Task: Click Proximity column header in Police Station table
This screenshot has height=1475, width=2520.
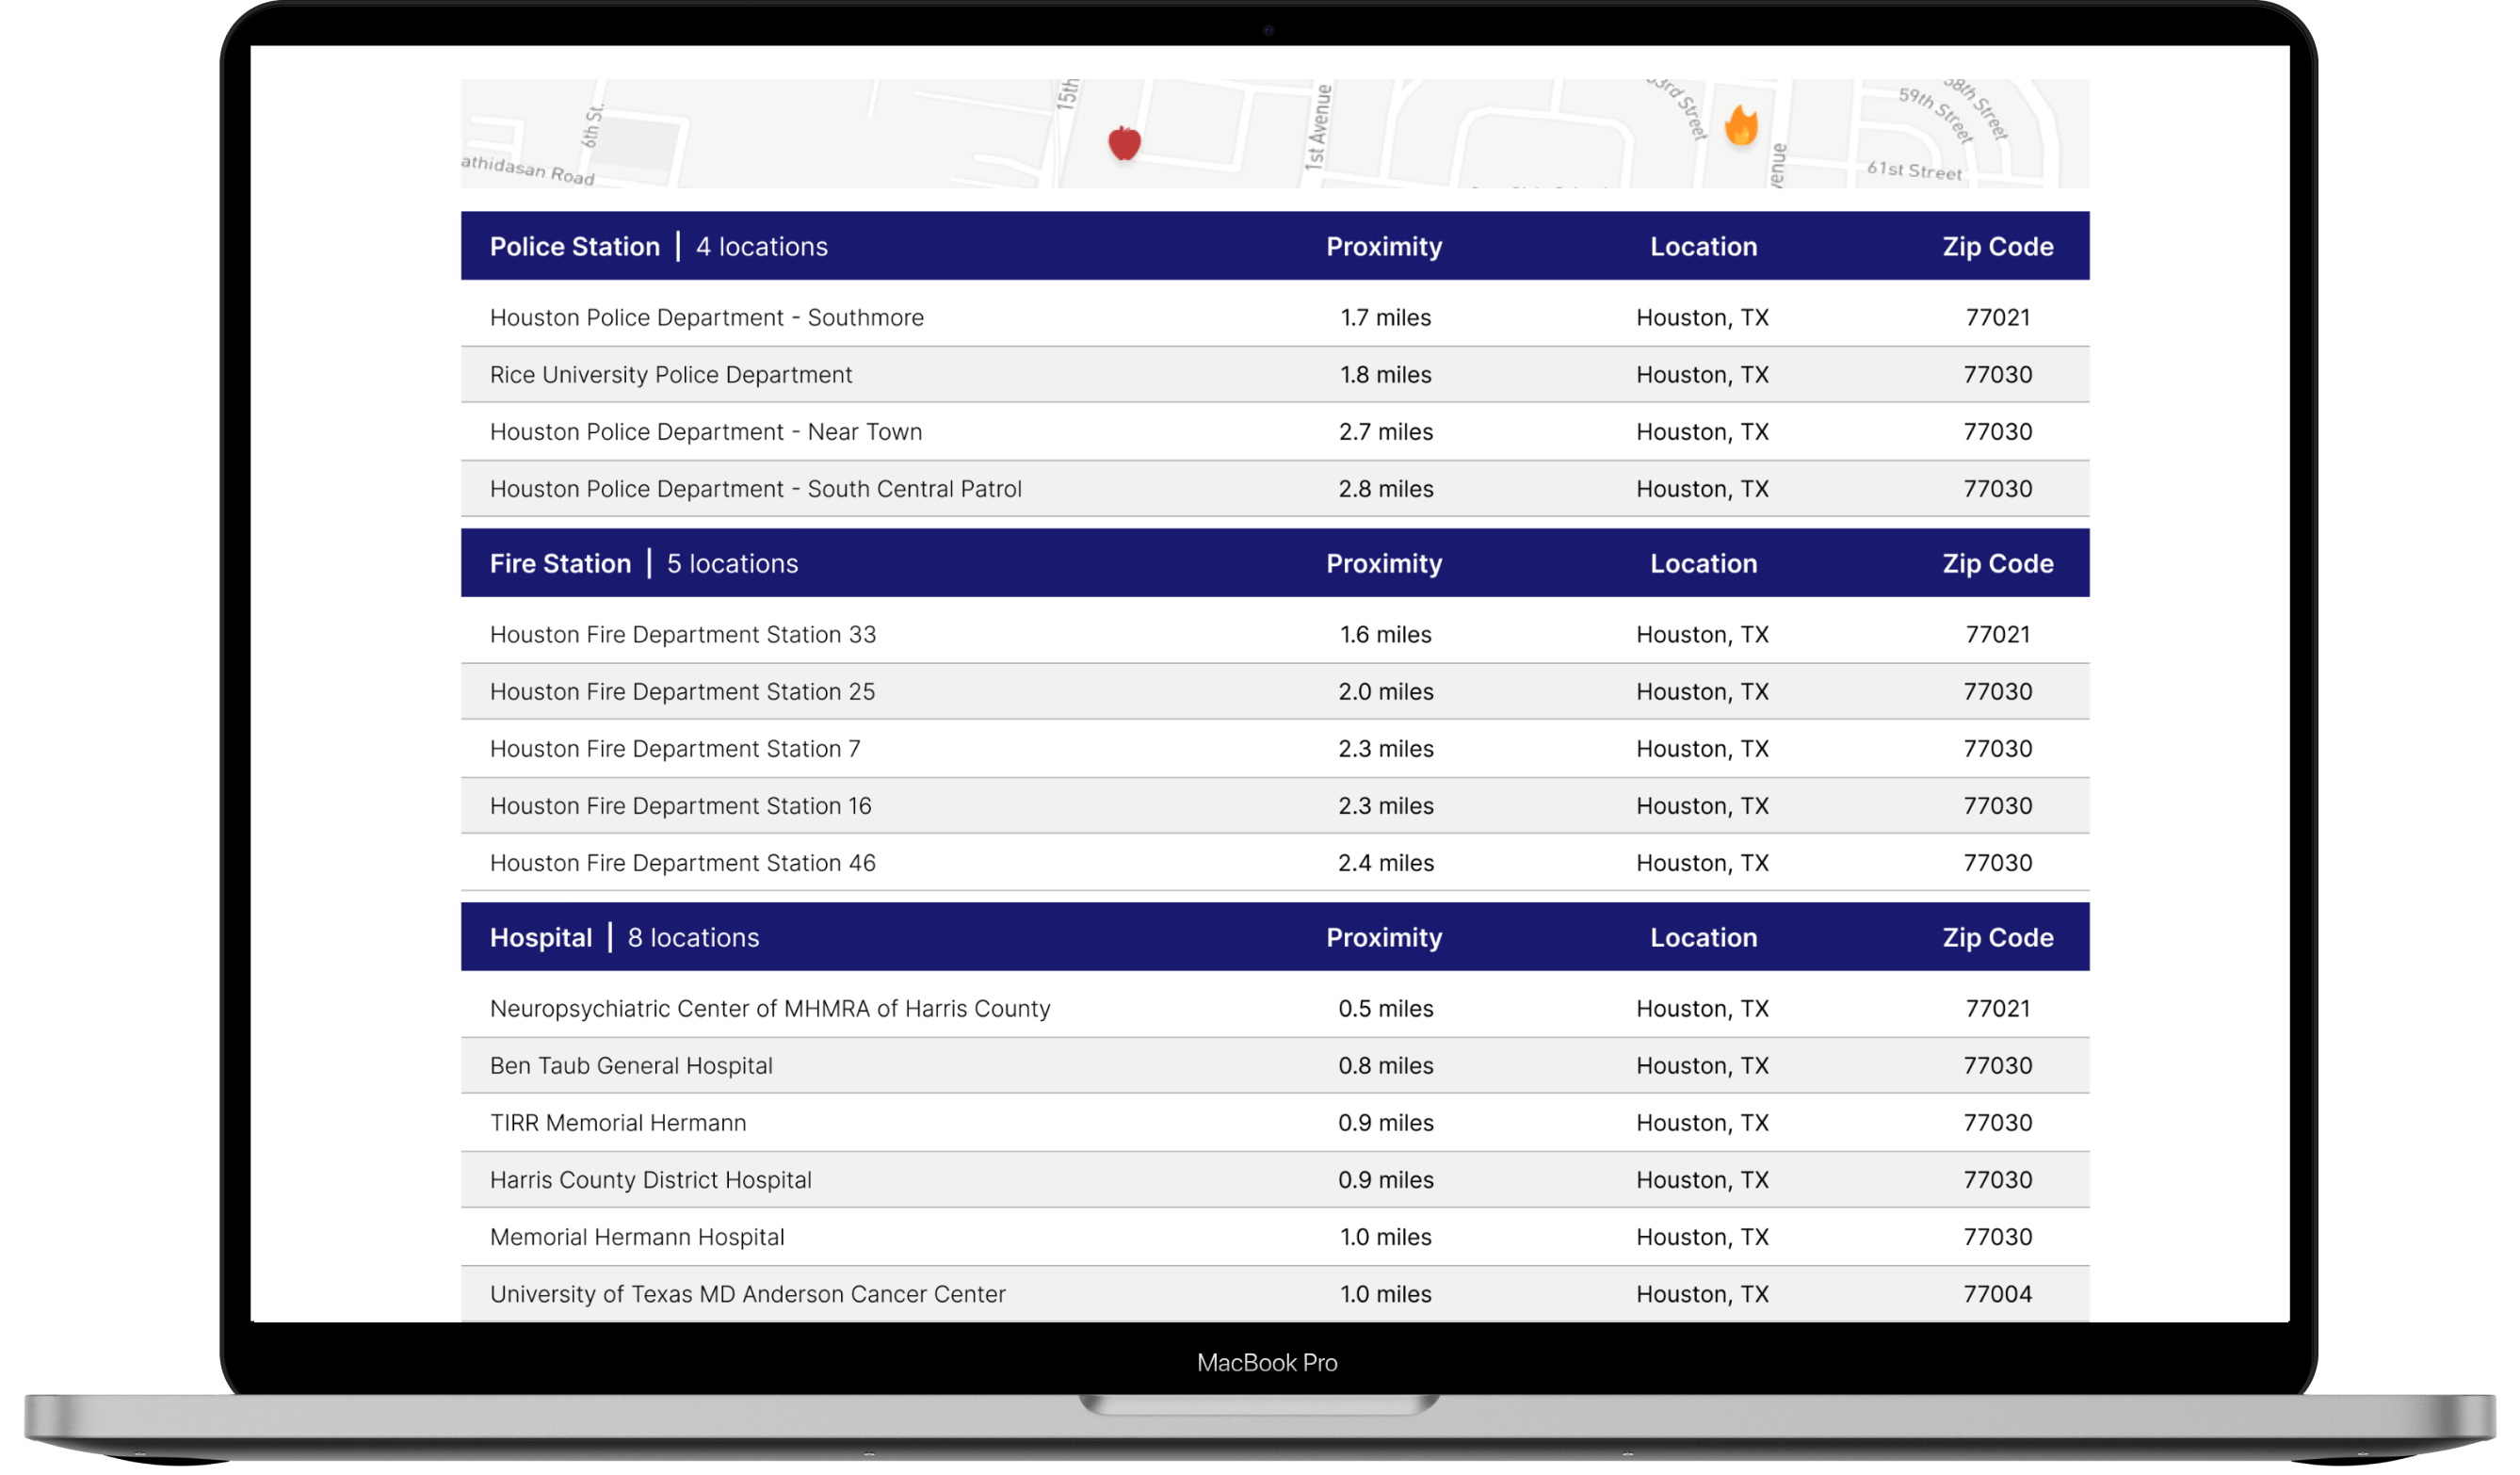Action: click(1384, 246)
